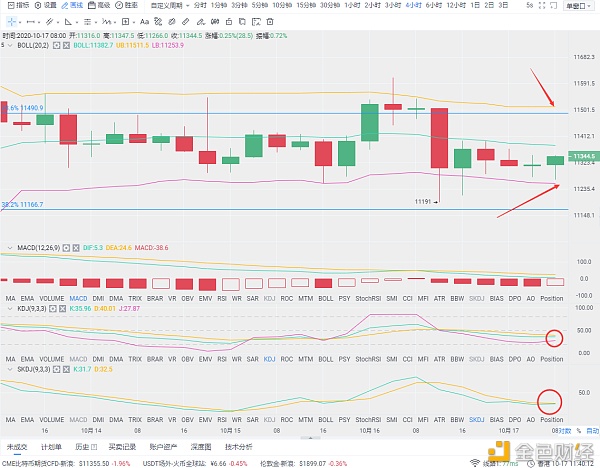The image size is (600, 468).
Task: Close the MACD indicator with X
Action: pyautogui.click(x=76, y=248)
